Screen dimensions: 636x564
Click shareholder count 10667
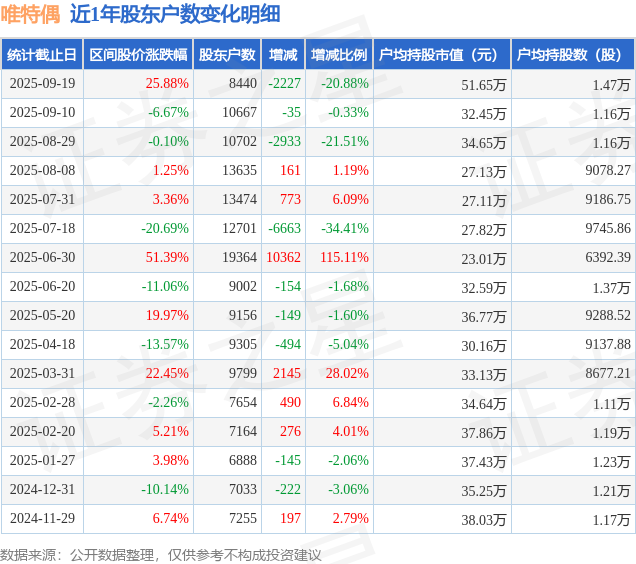240,112
